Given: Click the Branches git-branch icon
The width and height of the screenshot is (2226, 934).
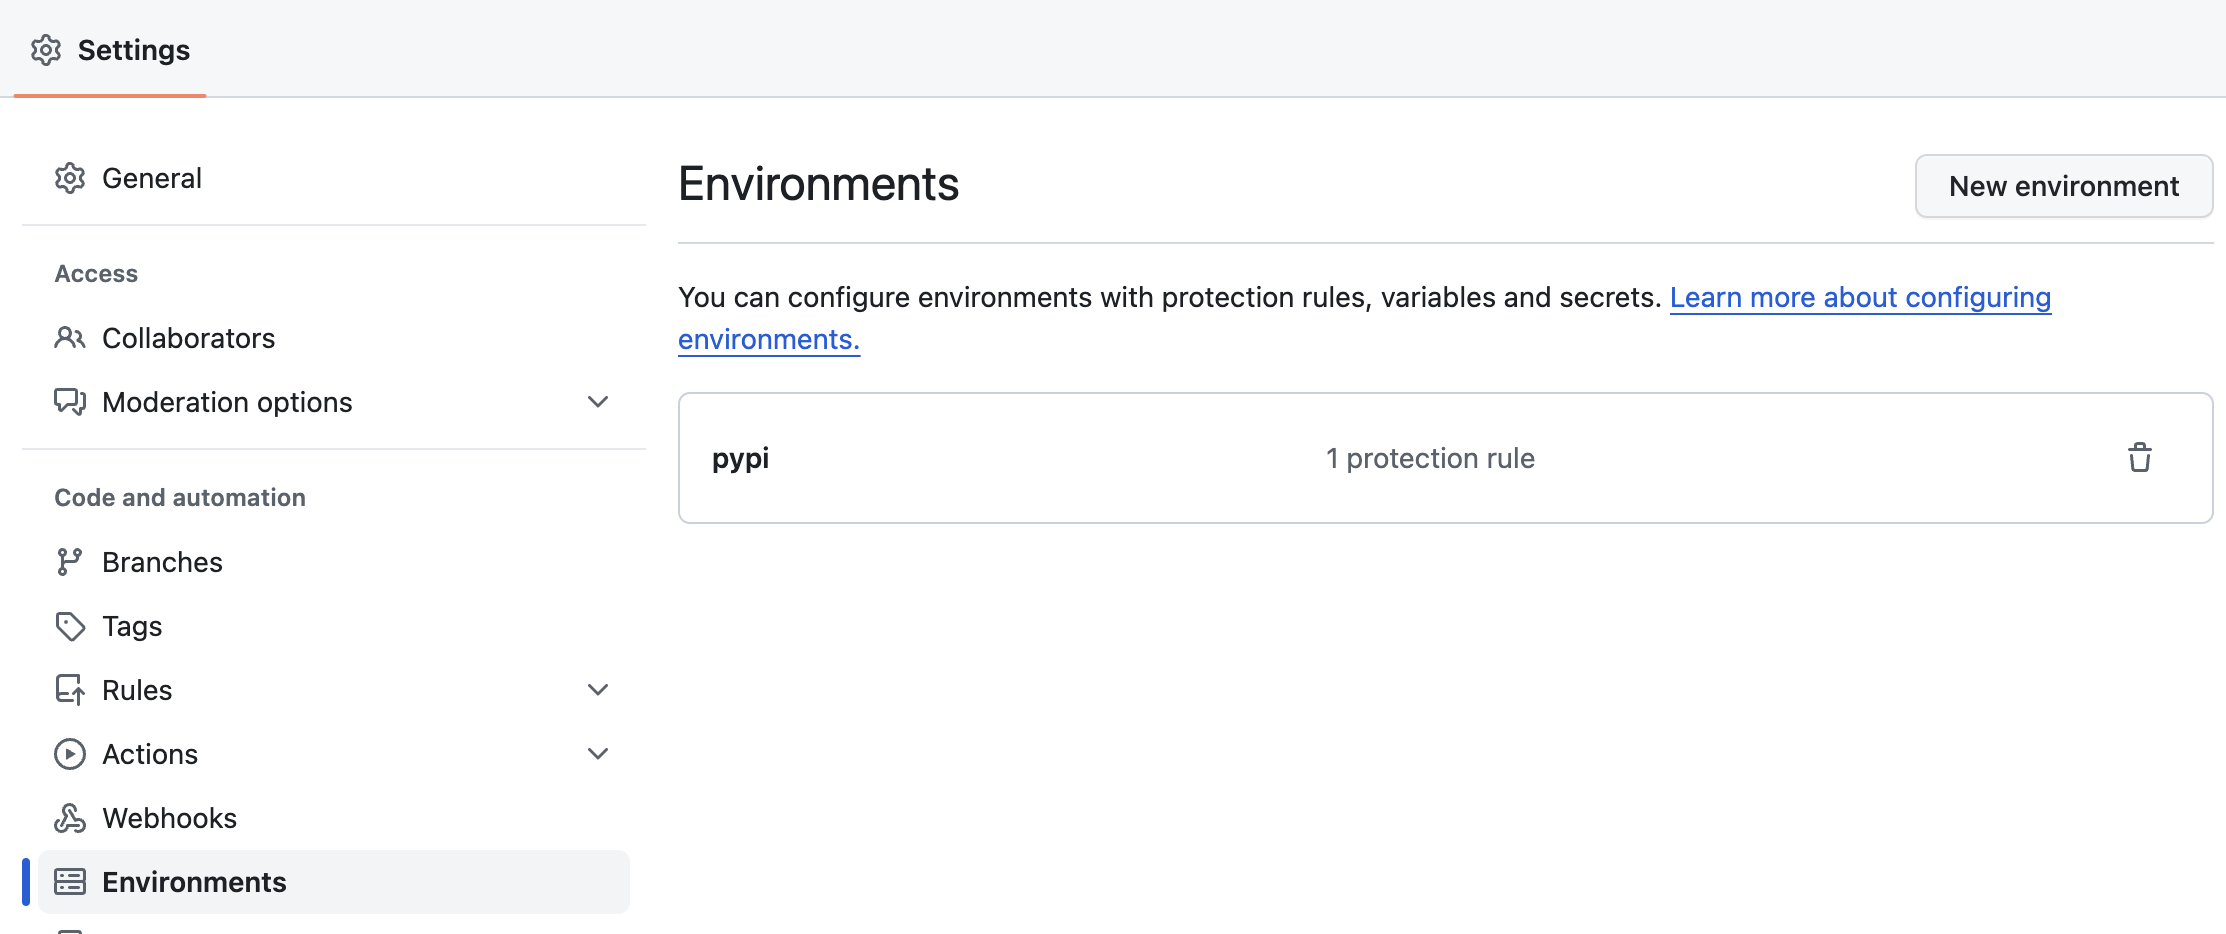Looking at the screenshot, I should pyautogui.click(x=70, y=562).
